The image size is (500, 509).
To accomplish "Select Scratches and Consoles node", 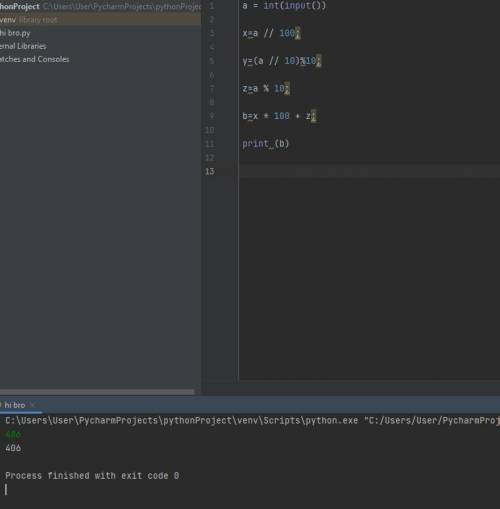I will [x=35, y=59].
